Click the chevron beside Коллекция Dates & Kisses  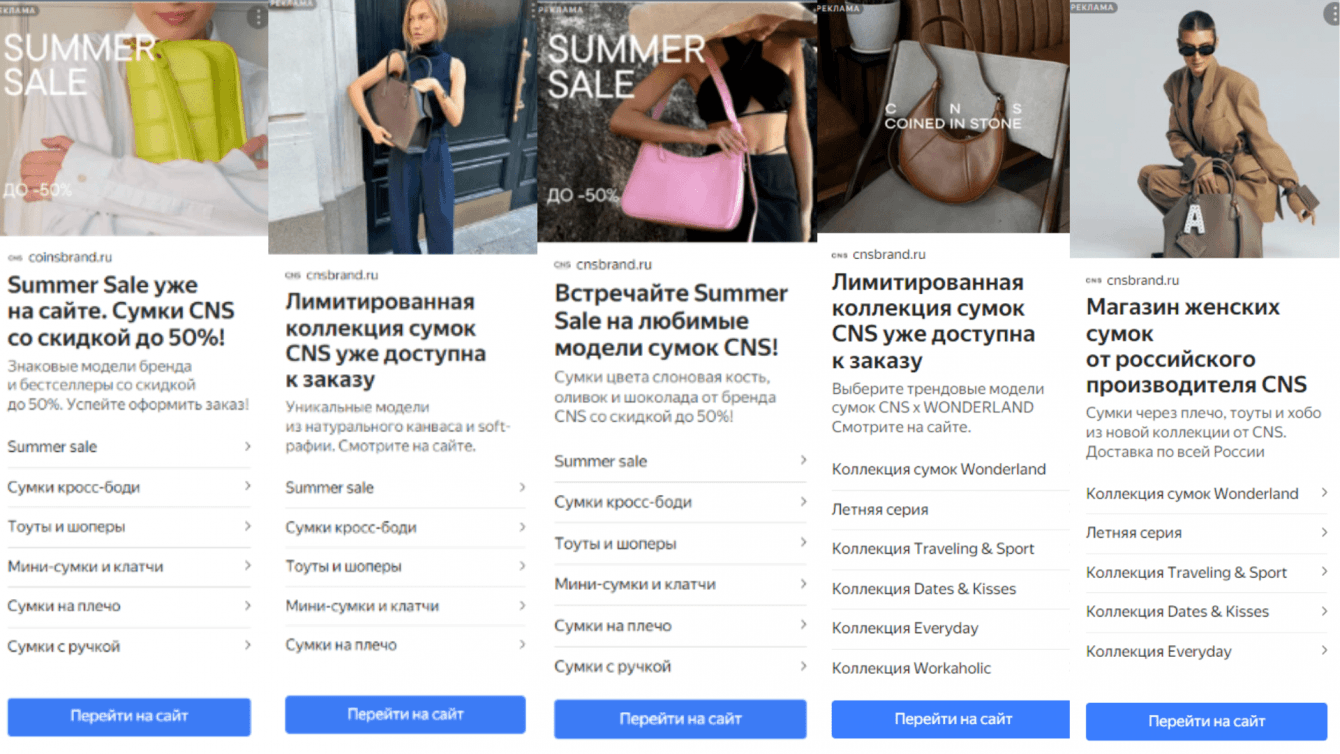tap(1324, 611)
